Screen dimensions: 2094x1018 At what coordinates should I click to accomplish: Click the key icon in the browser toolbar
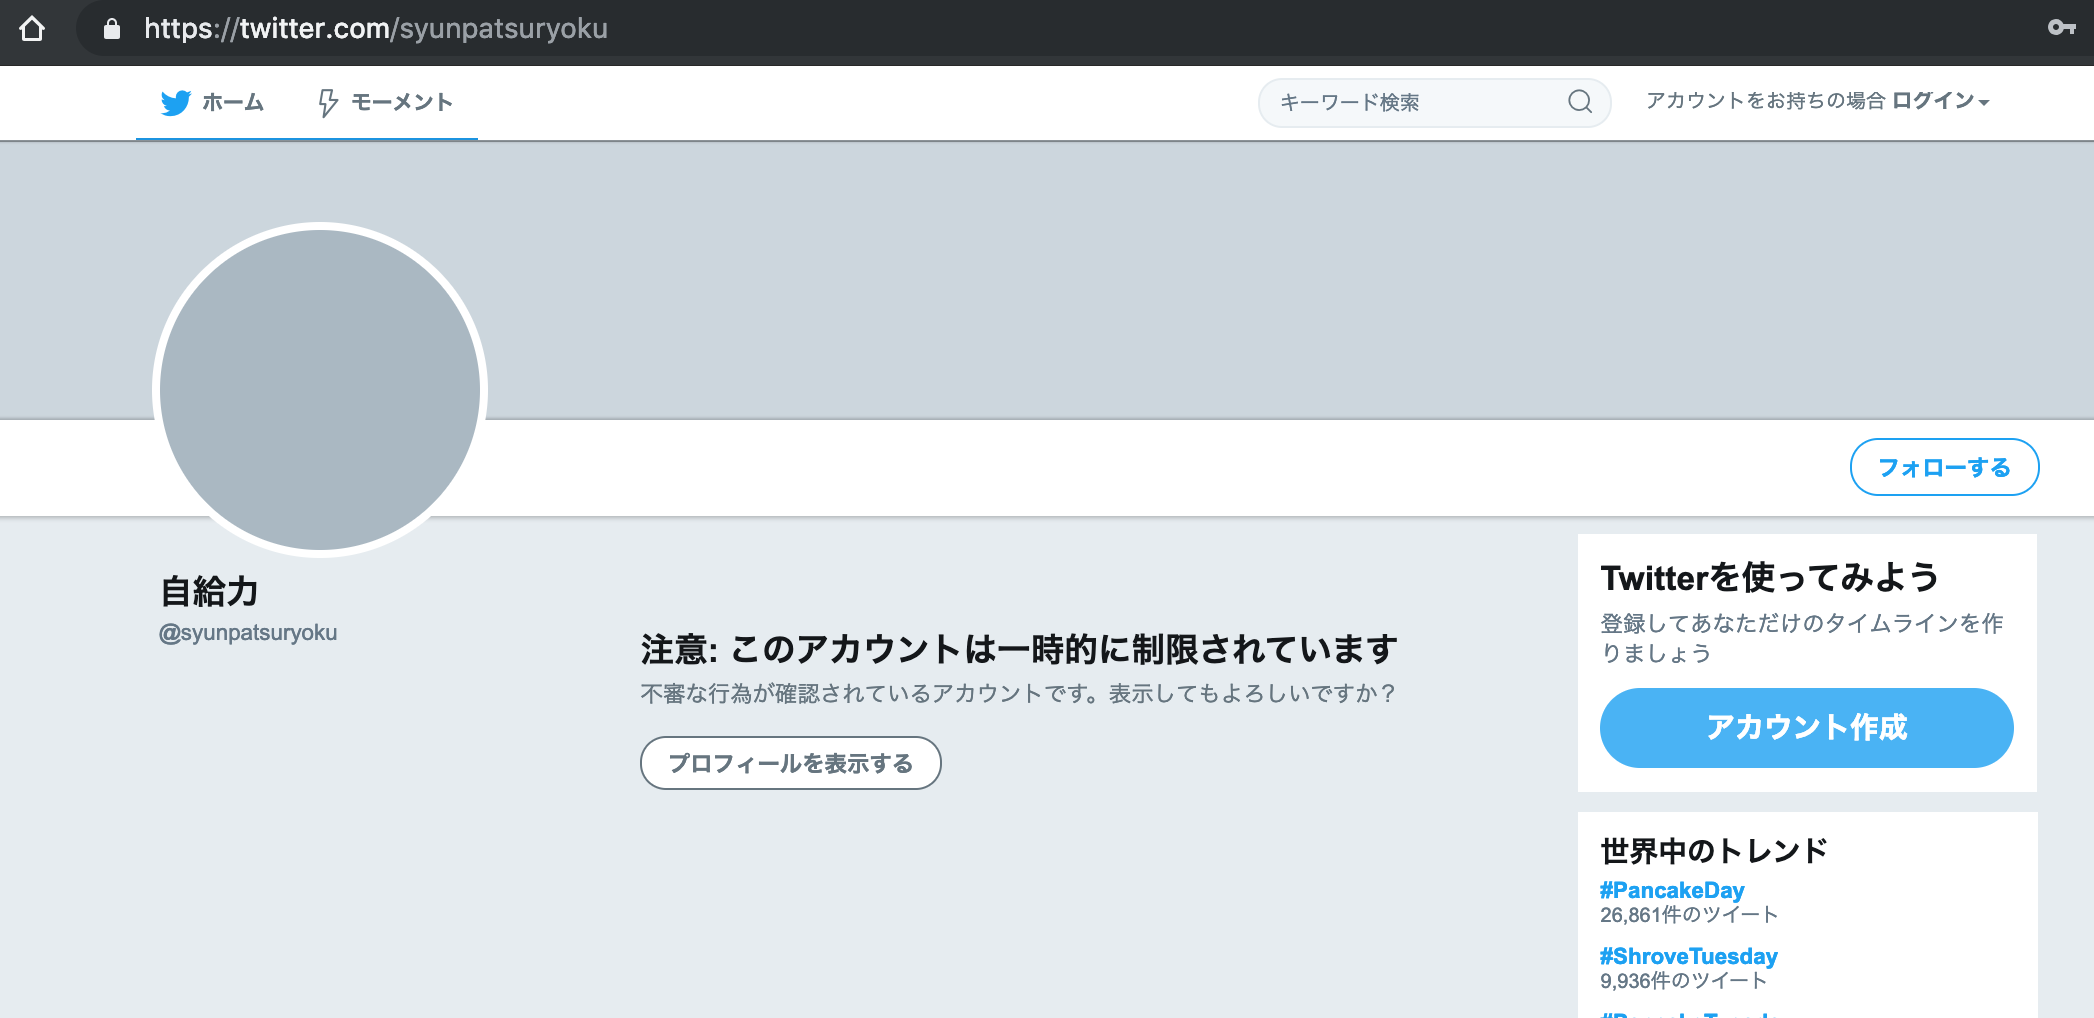(2063, 29)
